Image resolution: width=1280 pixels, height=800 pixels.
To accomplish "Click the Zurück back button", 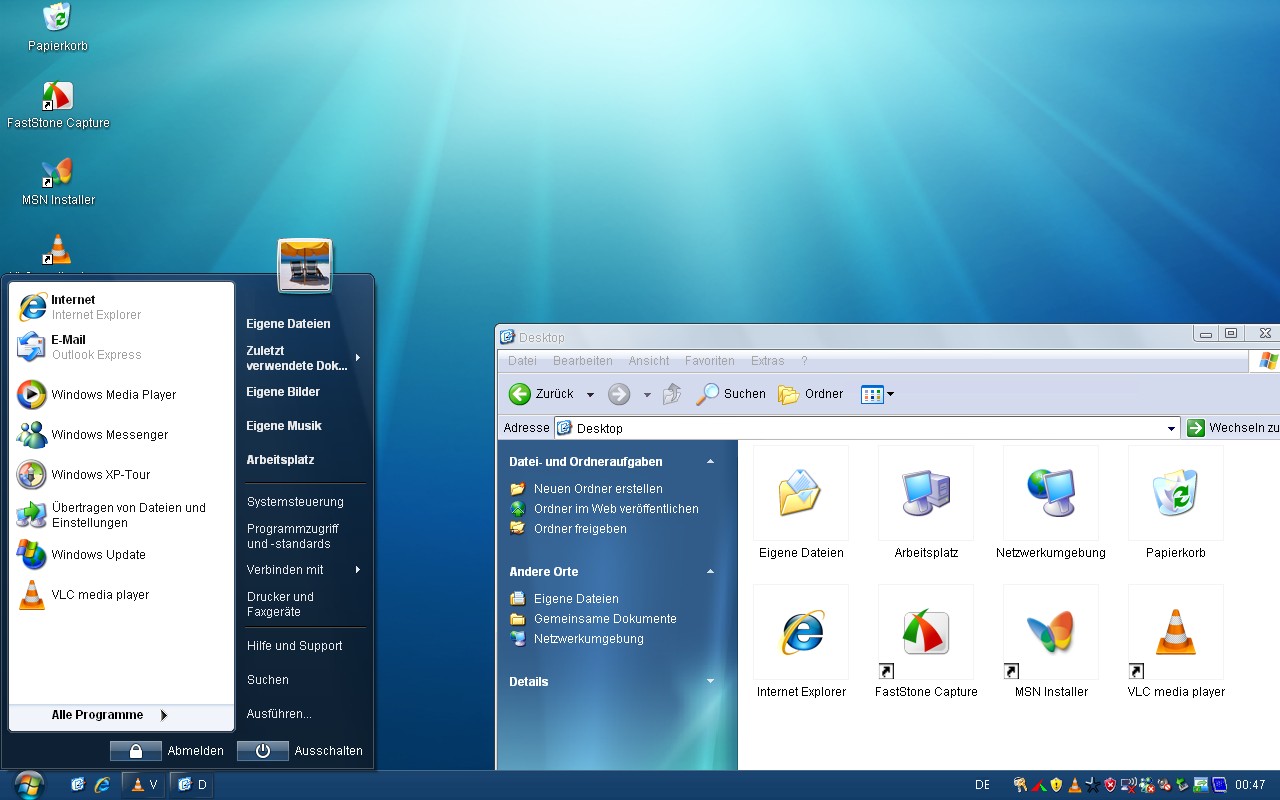I will (541, 394).
